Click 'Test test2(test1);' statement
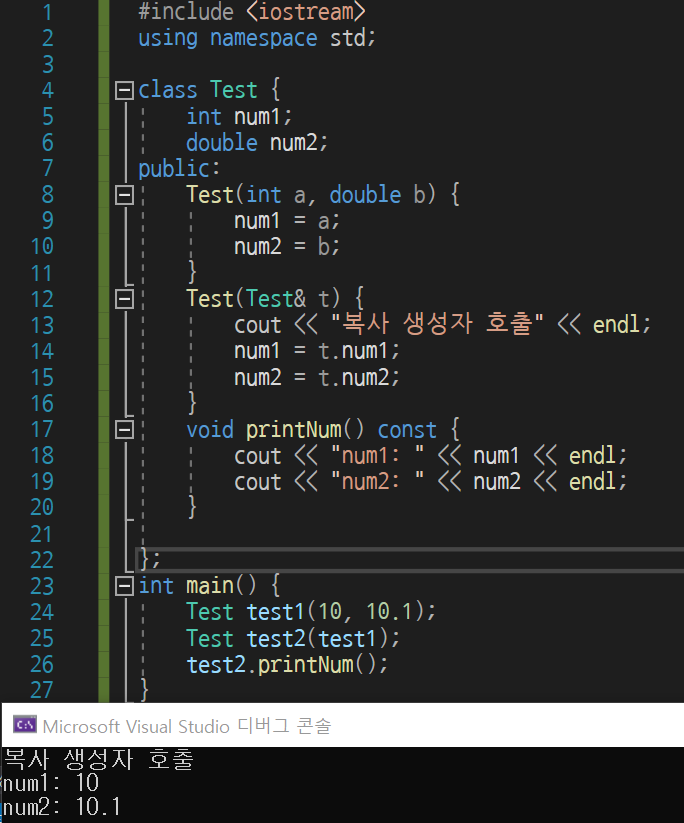Viewport: 684px width, 823px height. [x=293, y=639]
